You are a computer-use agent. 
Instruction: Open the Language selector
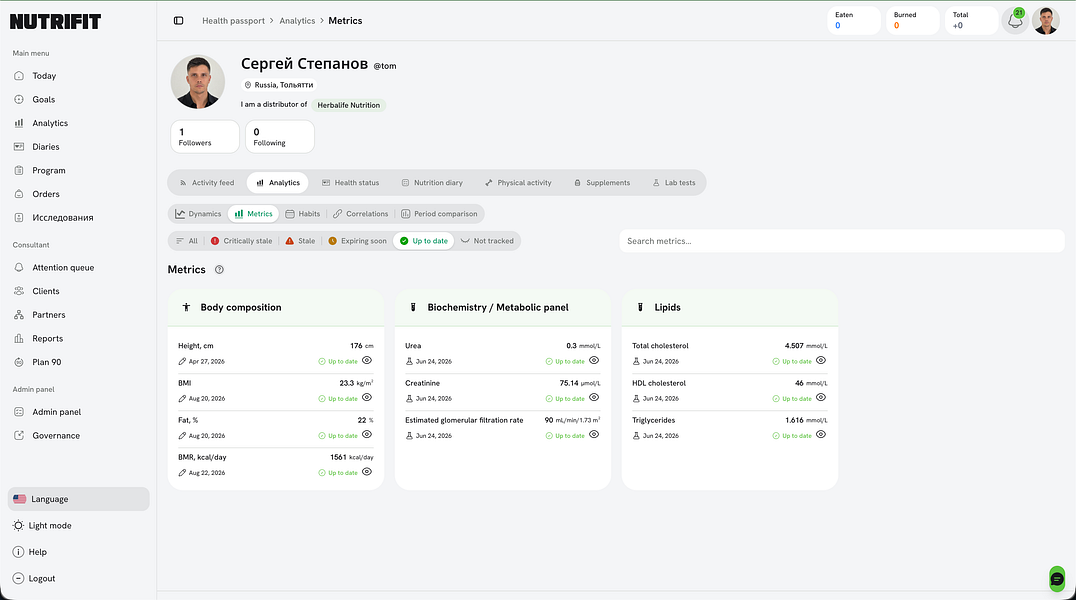78,499
